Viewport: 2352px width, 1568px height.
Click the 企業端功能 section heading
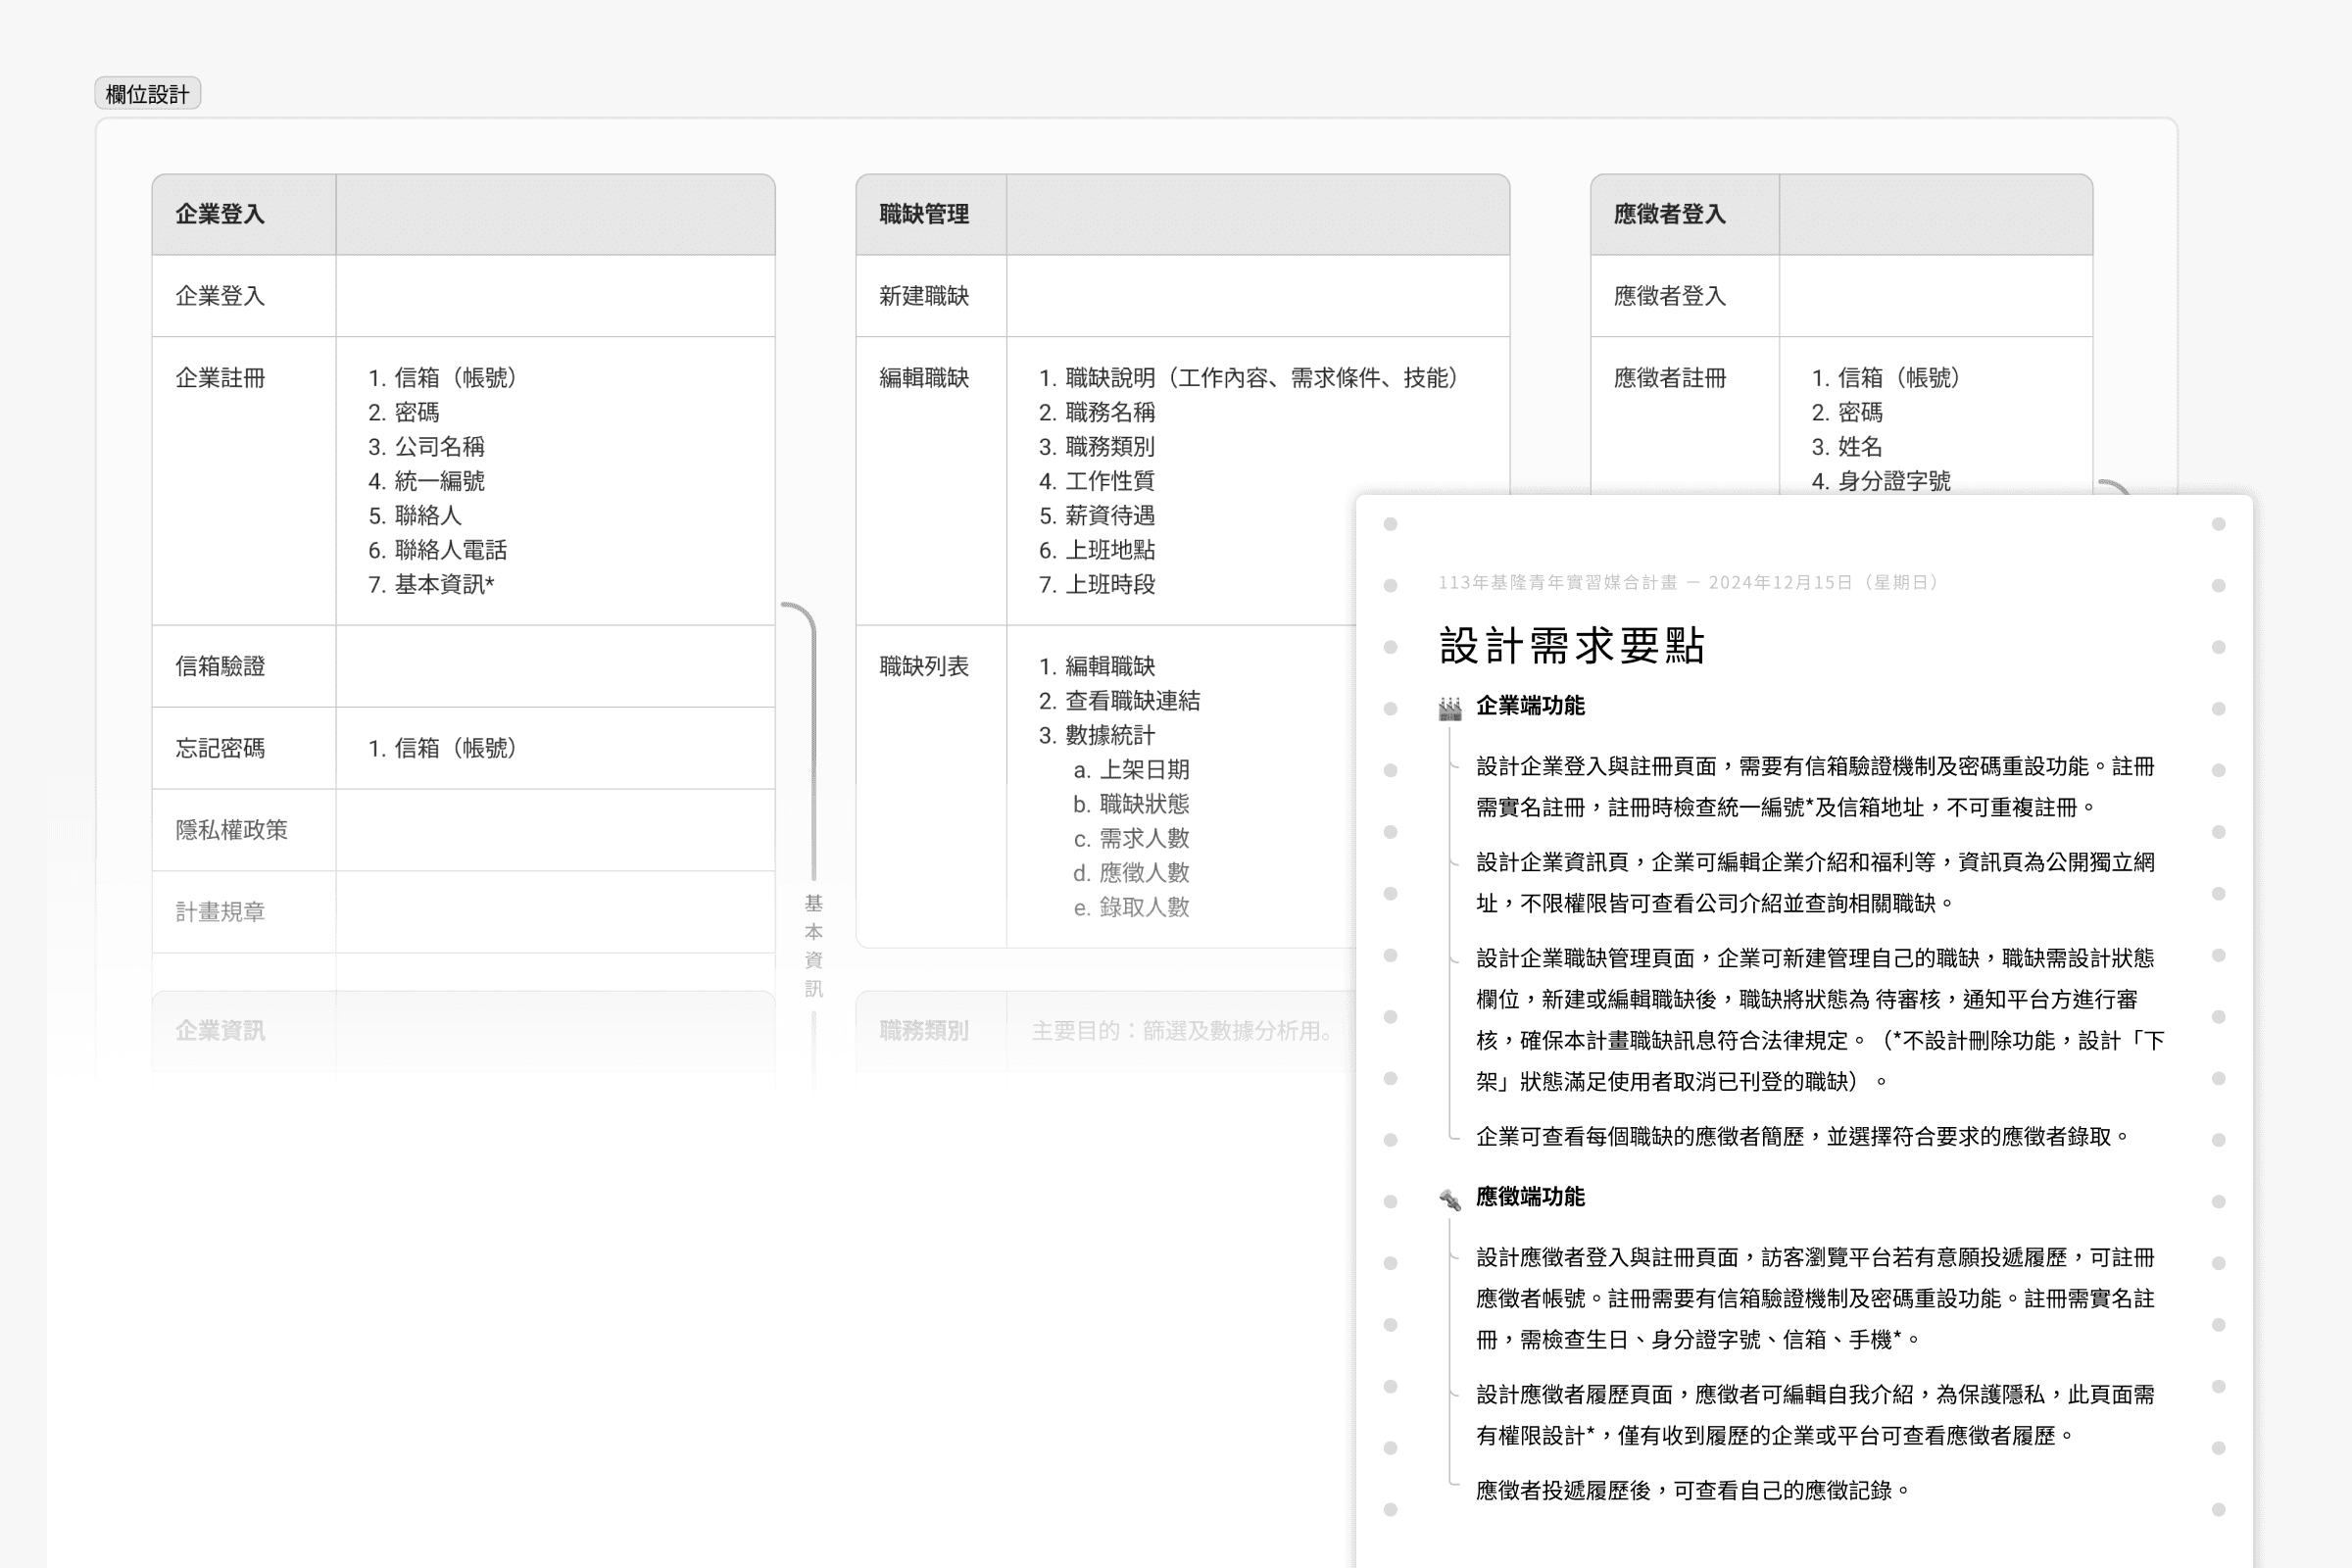tap(1530, 706)
